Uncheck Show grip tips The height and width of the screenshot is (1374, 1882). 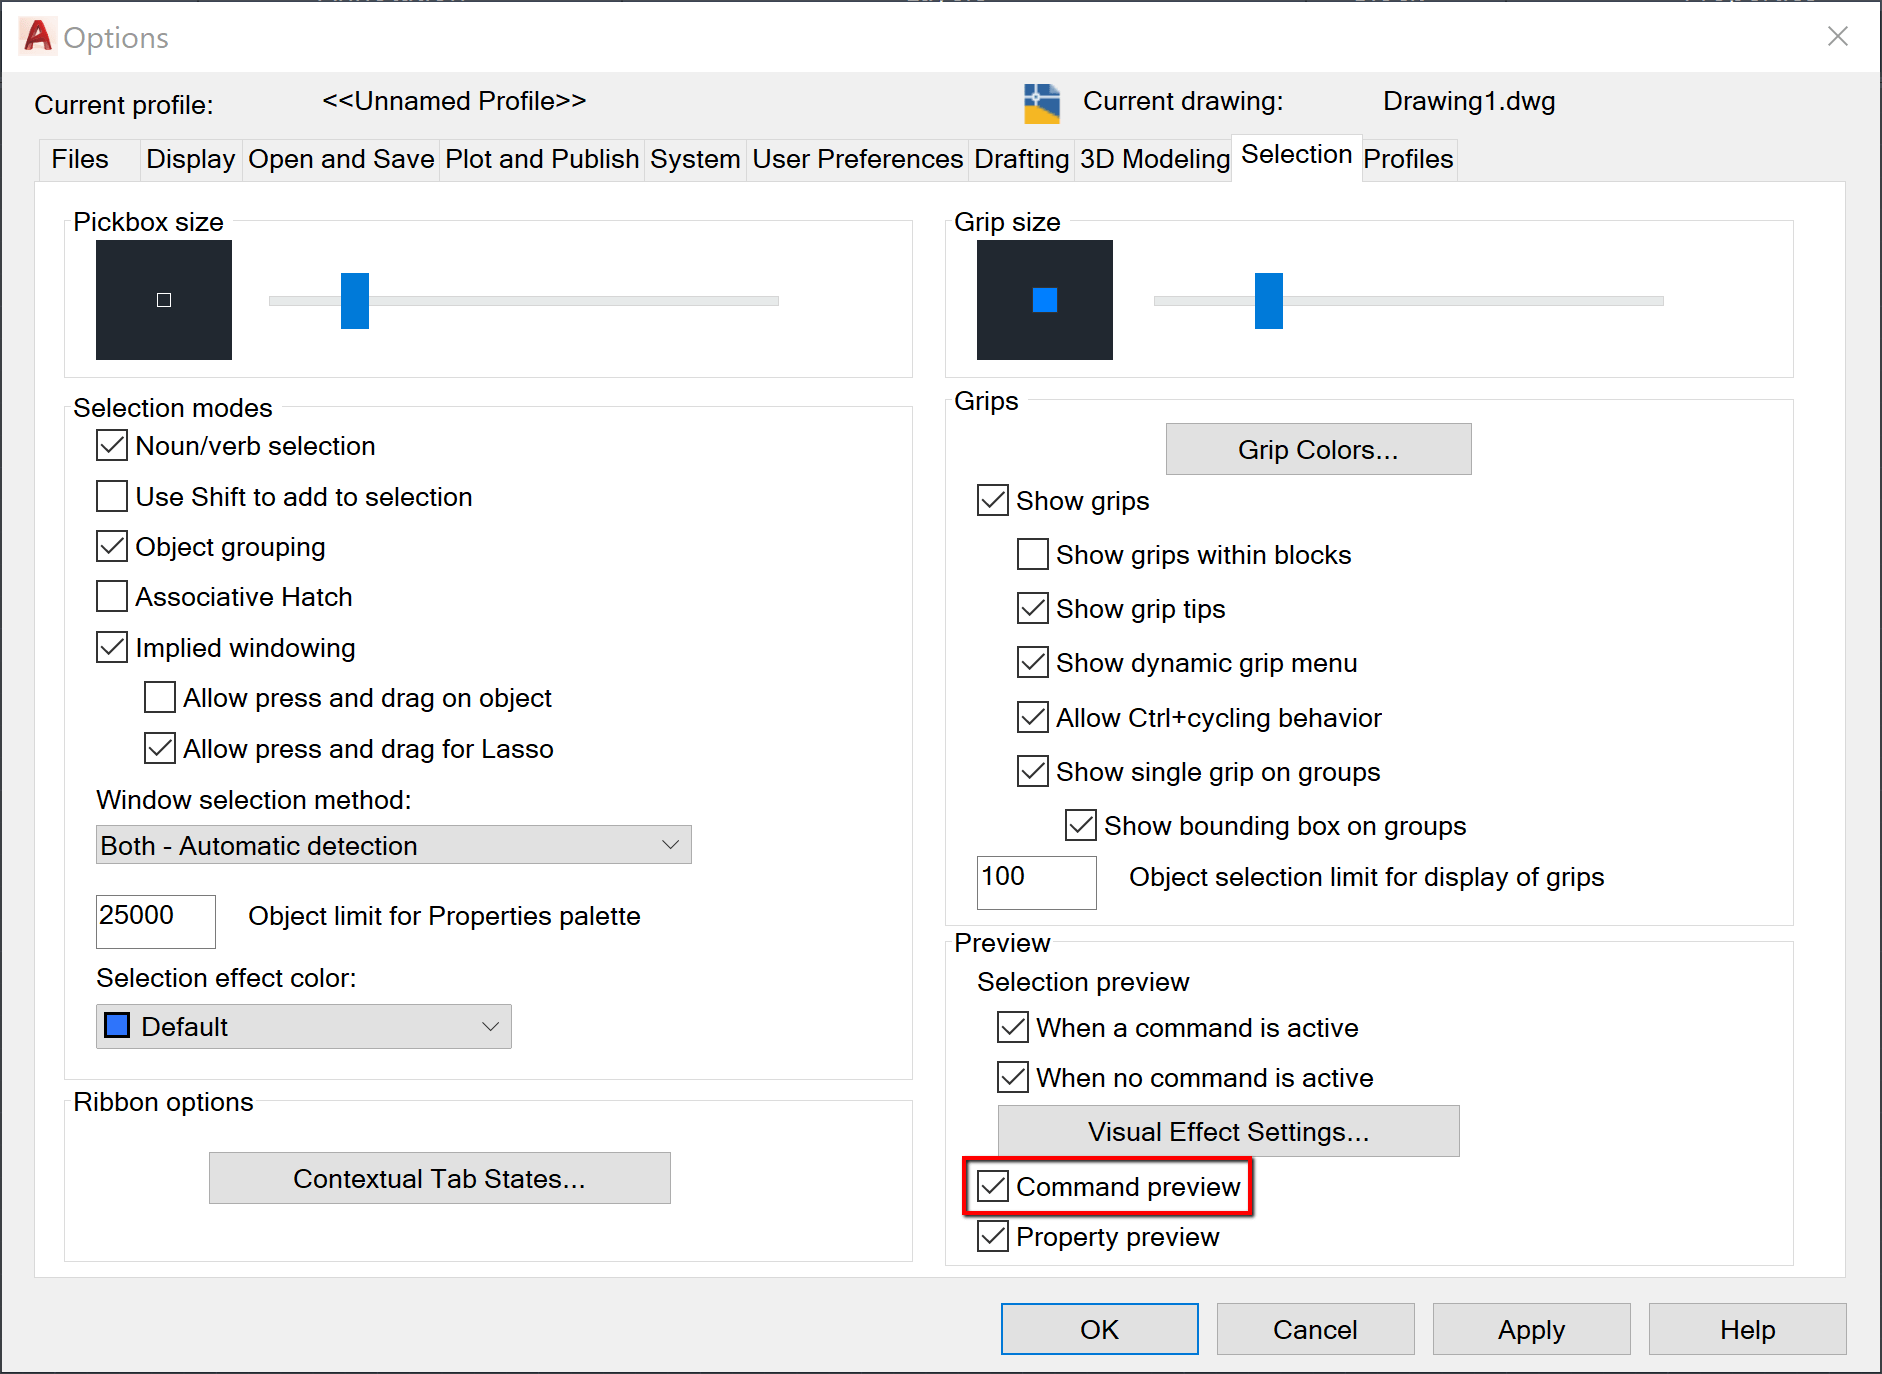coord(1032,608)
